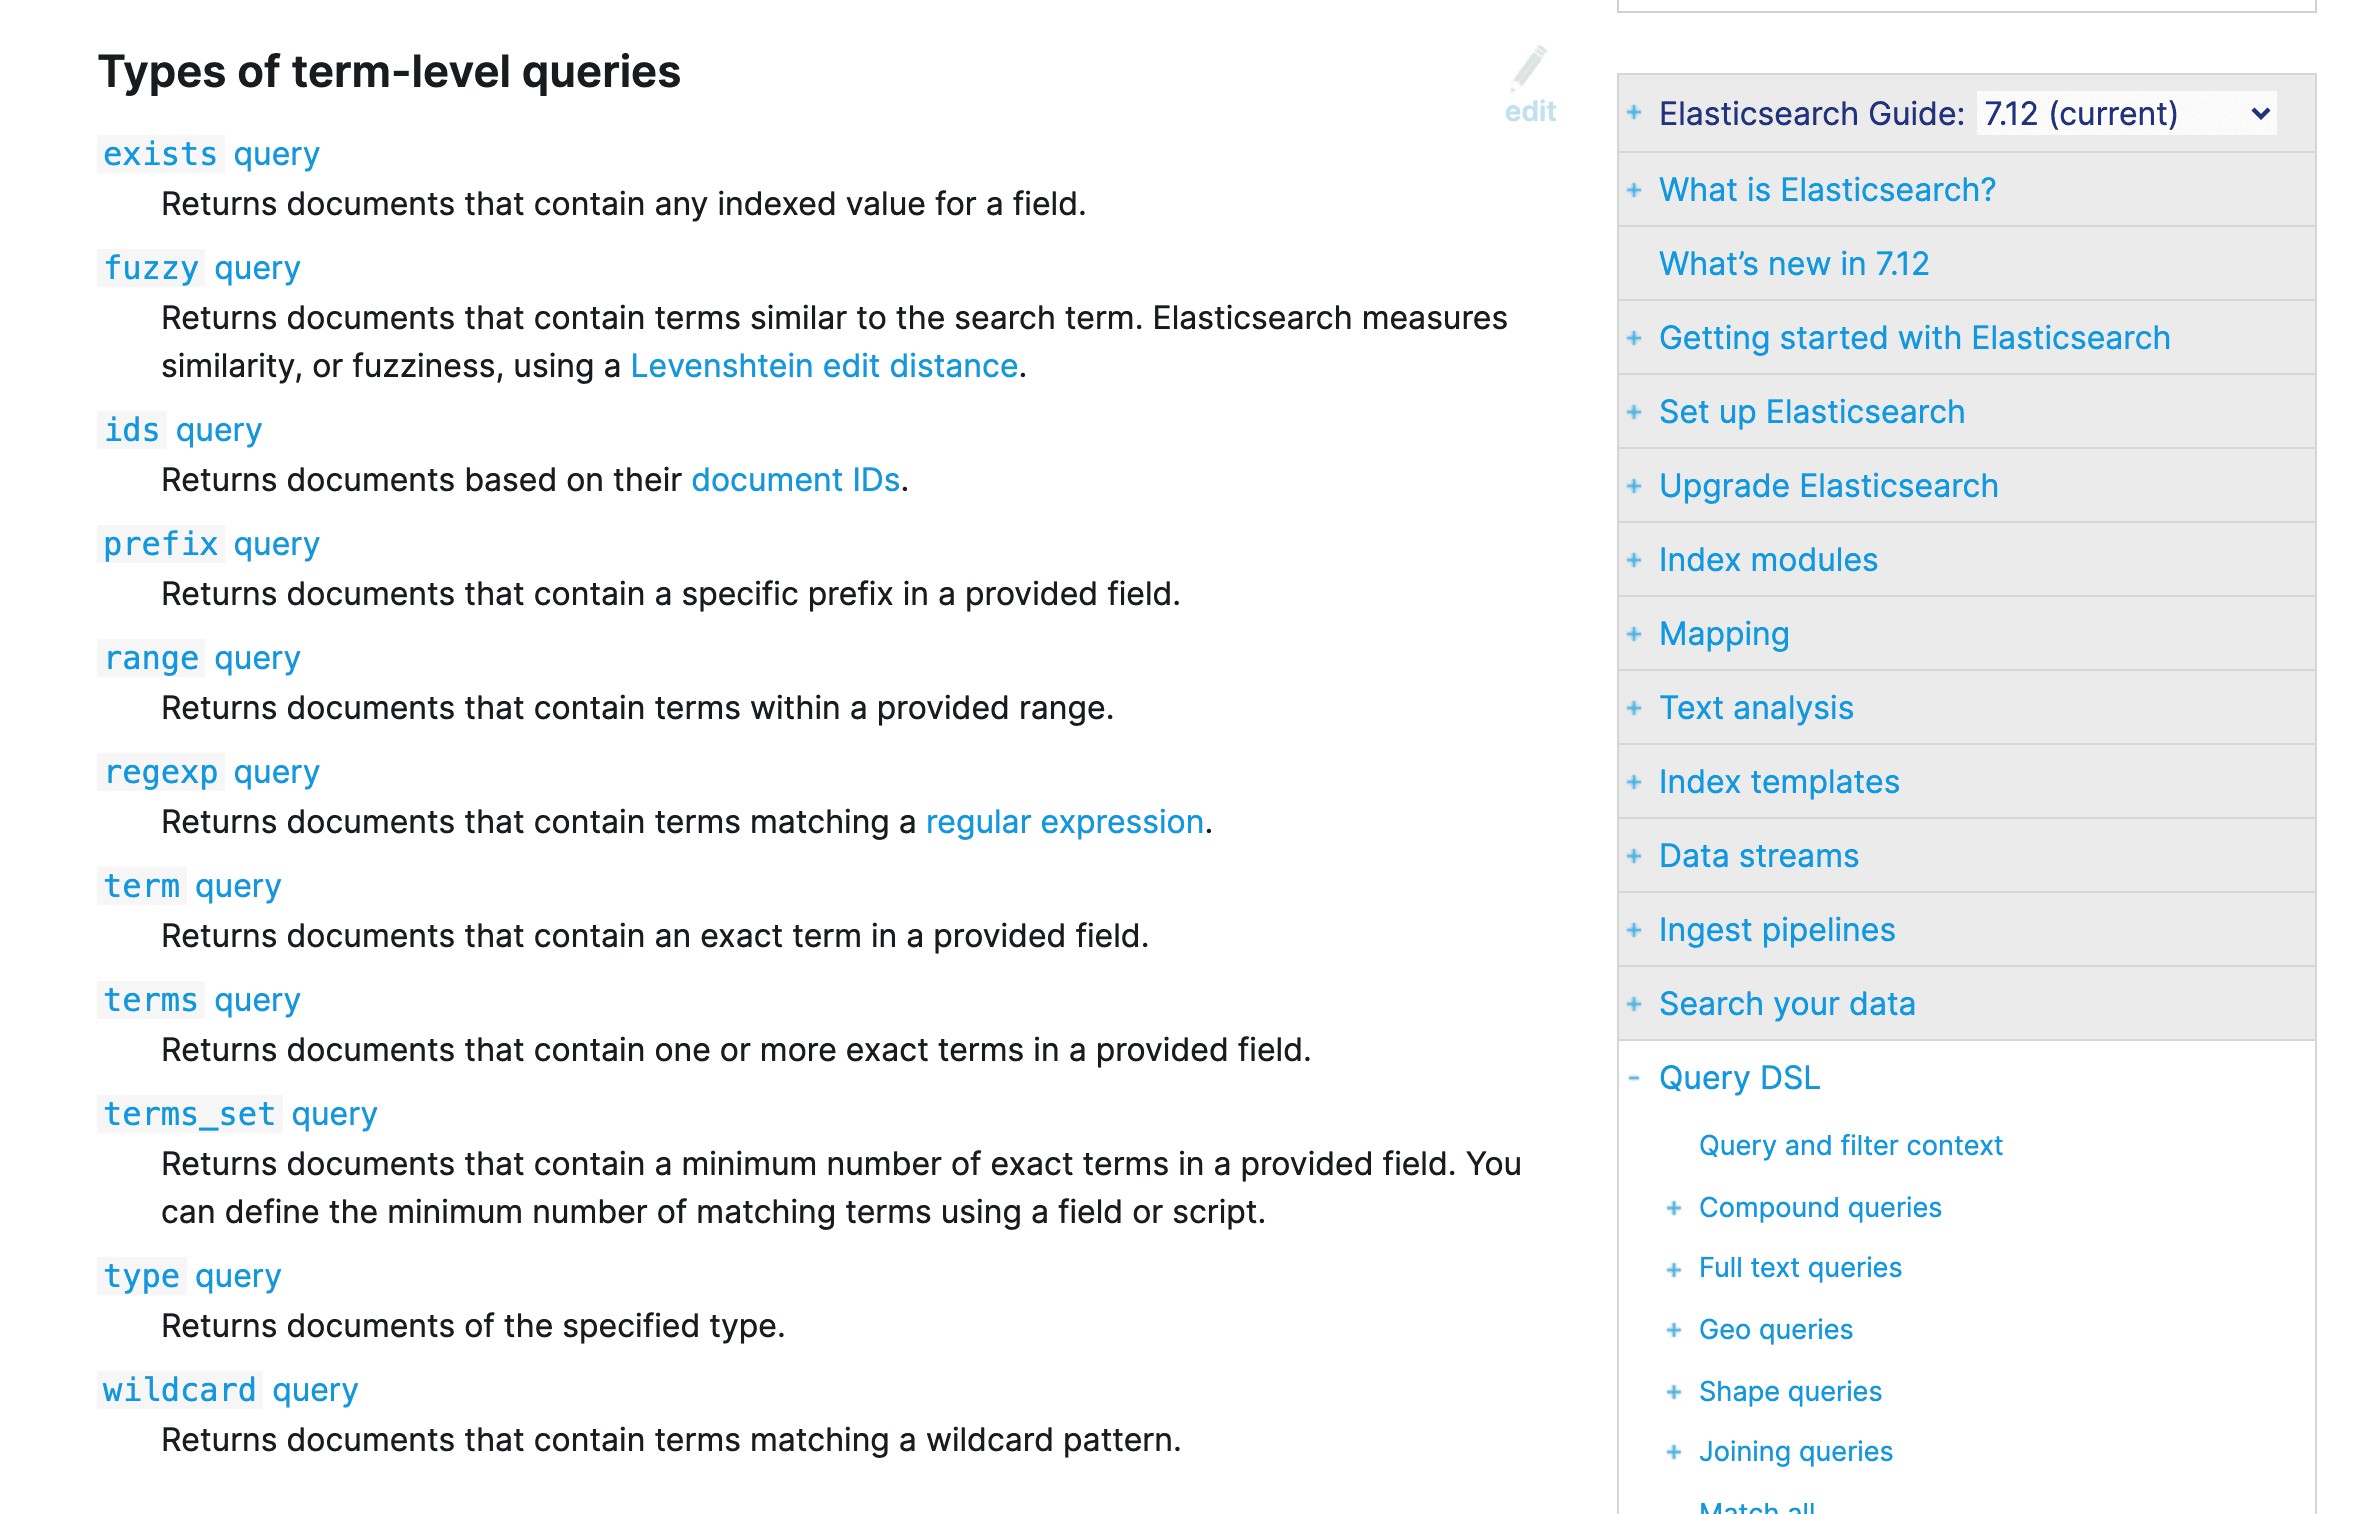Open the wildcard query documentation
Viewport: 2362px width, 1514px height.
(228, 1389)
